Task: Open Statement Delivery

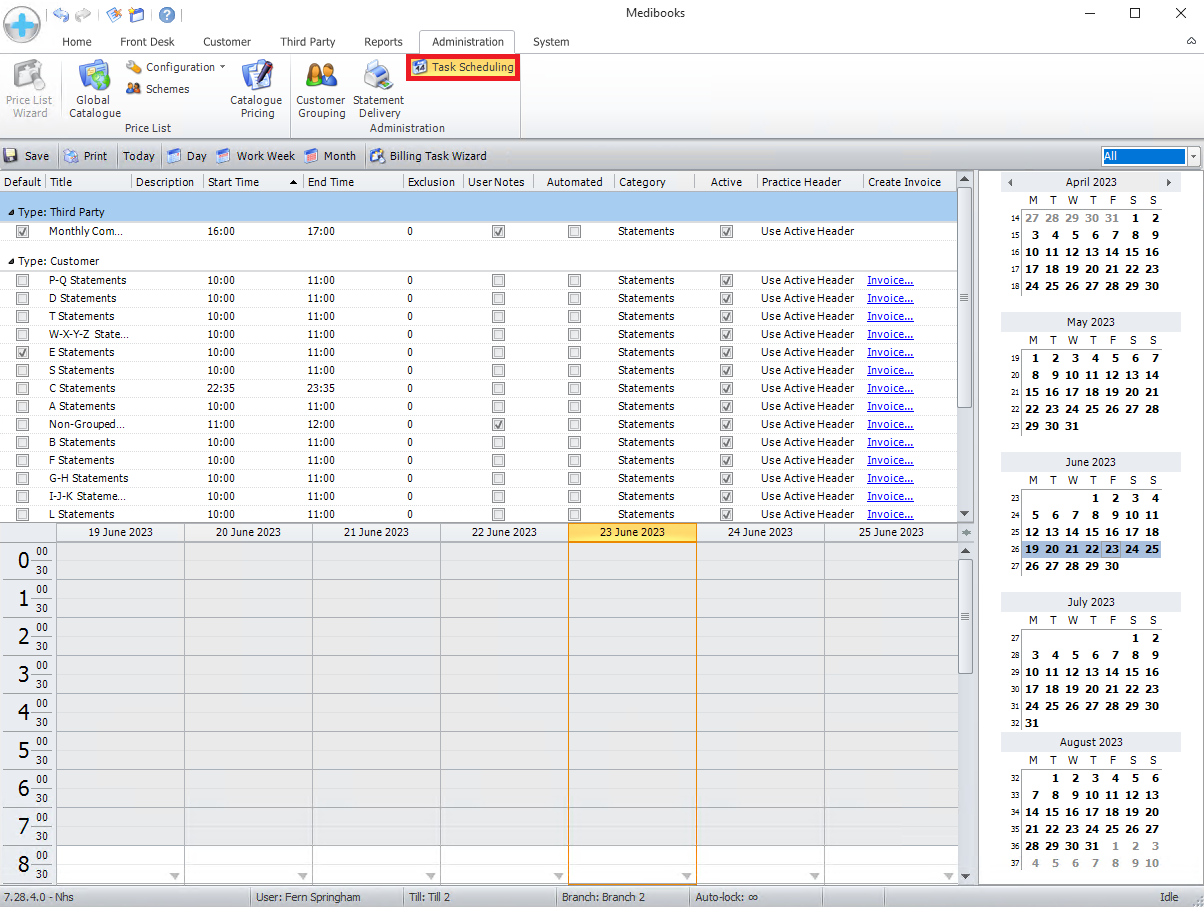Action: tap(378, 78)
